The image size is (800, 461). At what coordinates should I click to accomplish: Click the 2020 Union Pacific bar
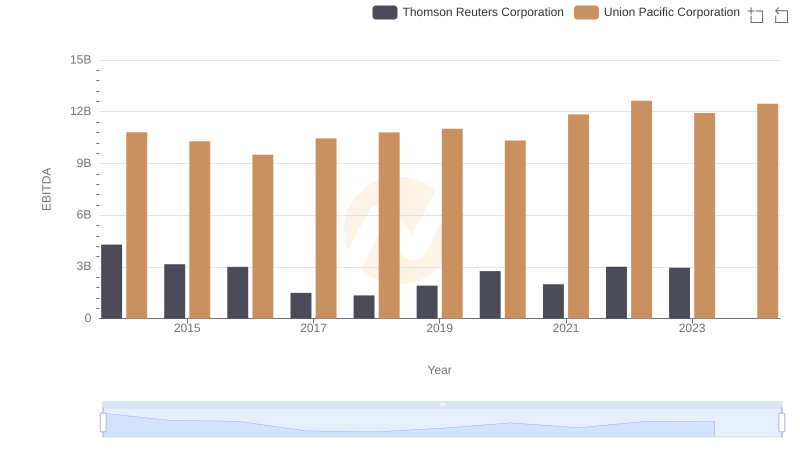[x=515, y=229]
